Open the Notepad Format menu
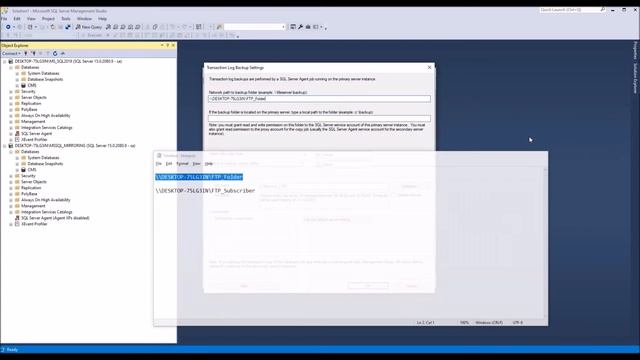Screen dimensions: 640x360 [x=182, y=164]
